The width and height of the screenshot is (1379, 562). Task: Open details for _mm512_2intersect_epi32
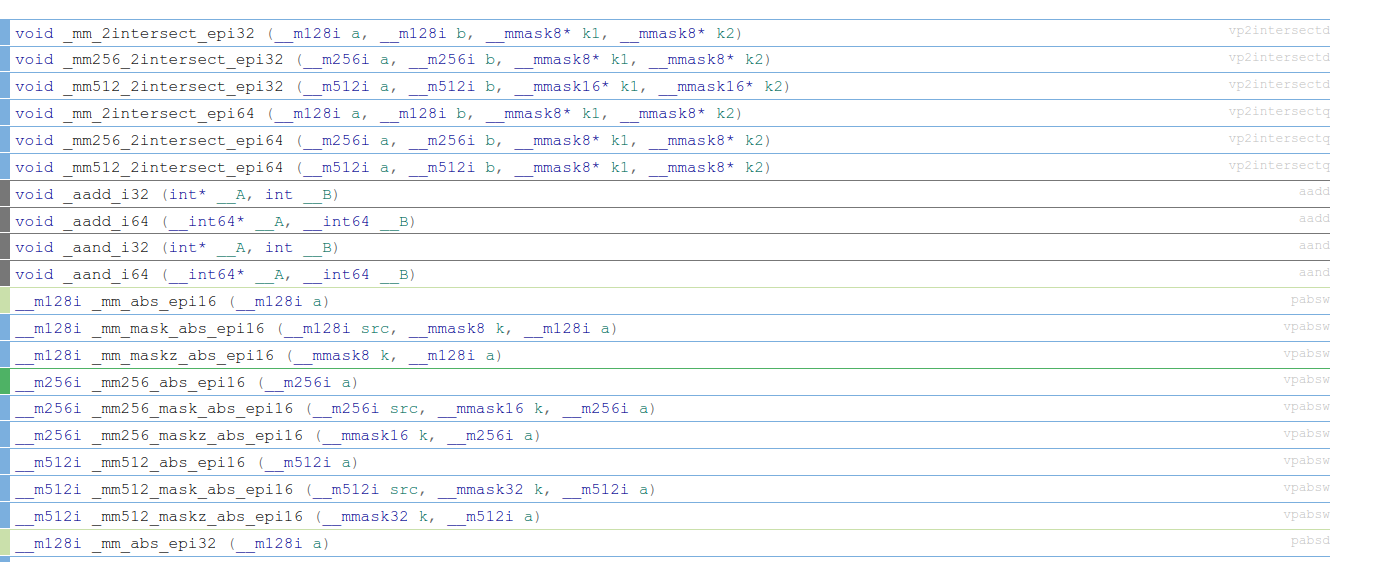coord(665,87)
